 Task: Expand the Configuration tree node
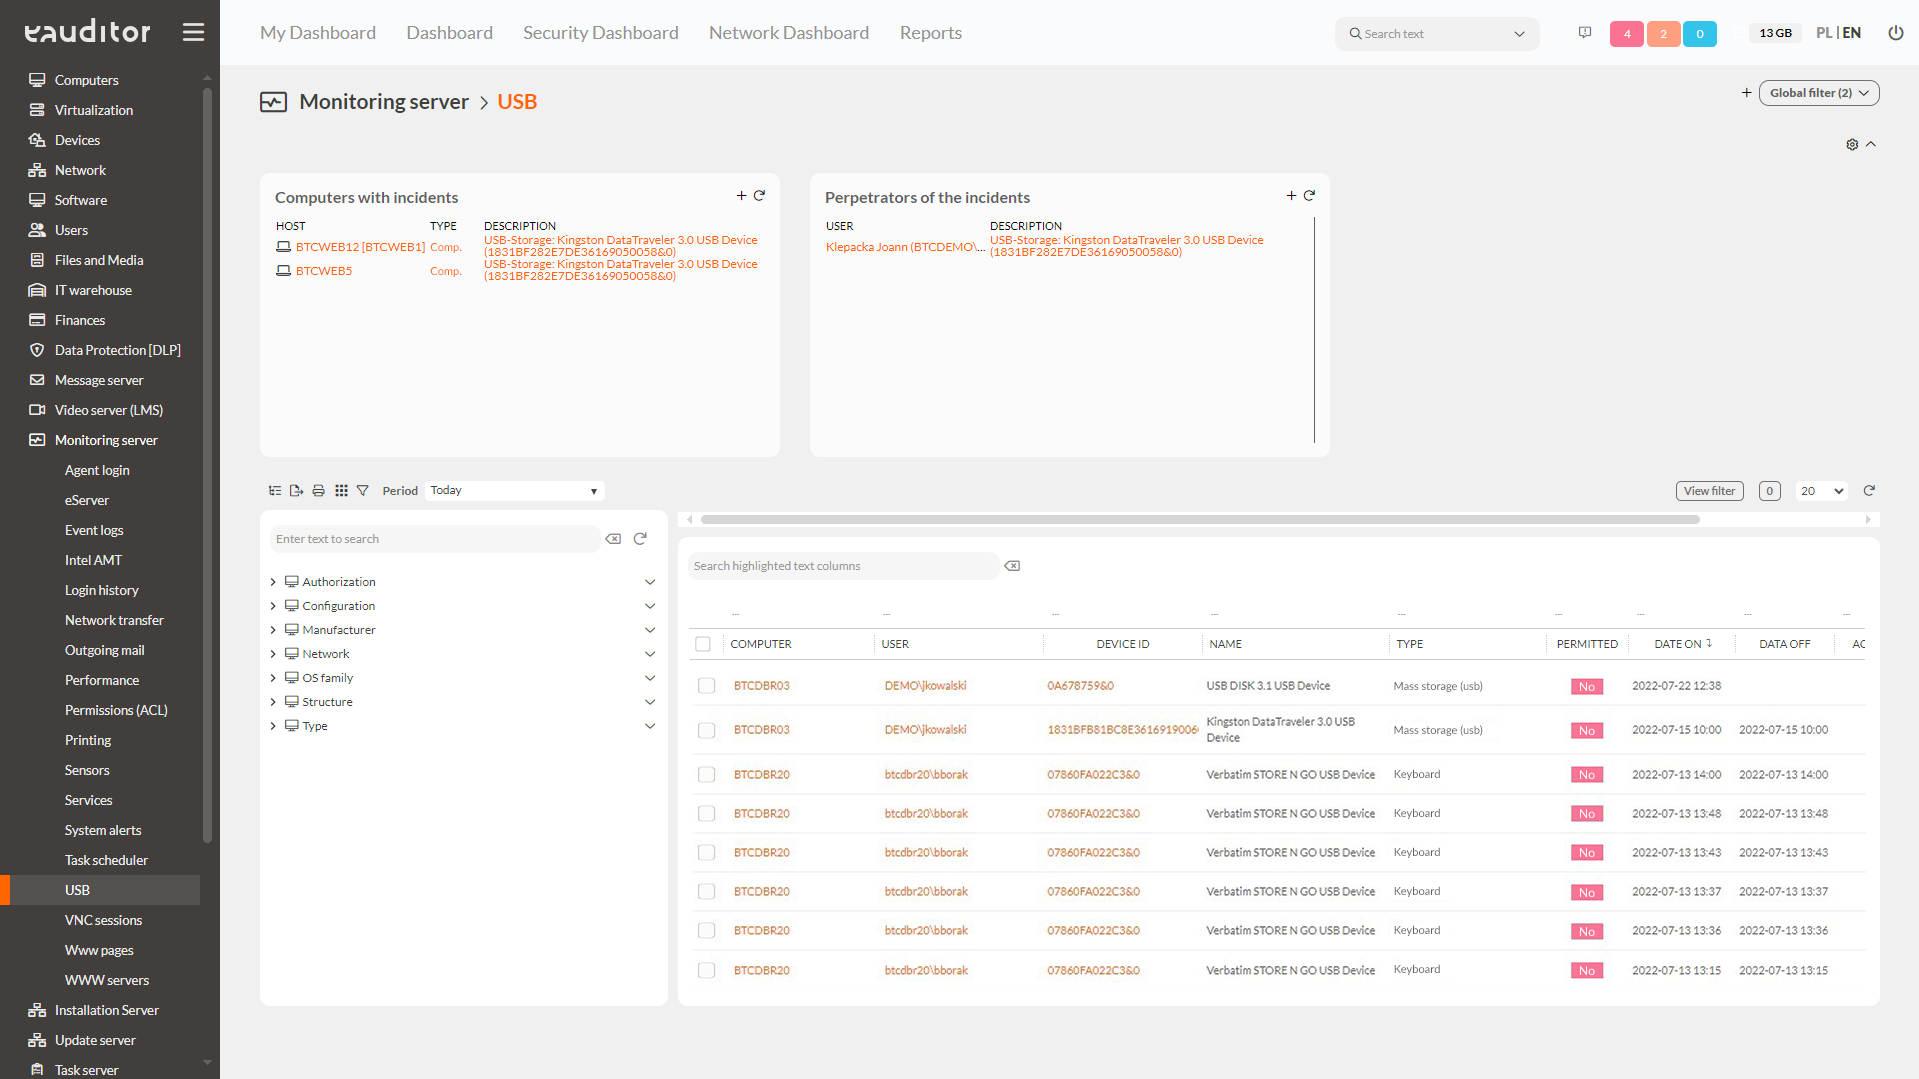(273, 606)
